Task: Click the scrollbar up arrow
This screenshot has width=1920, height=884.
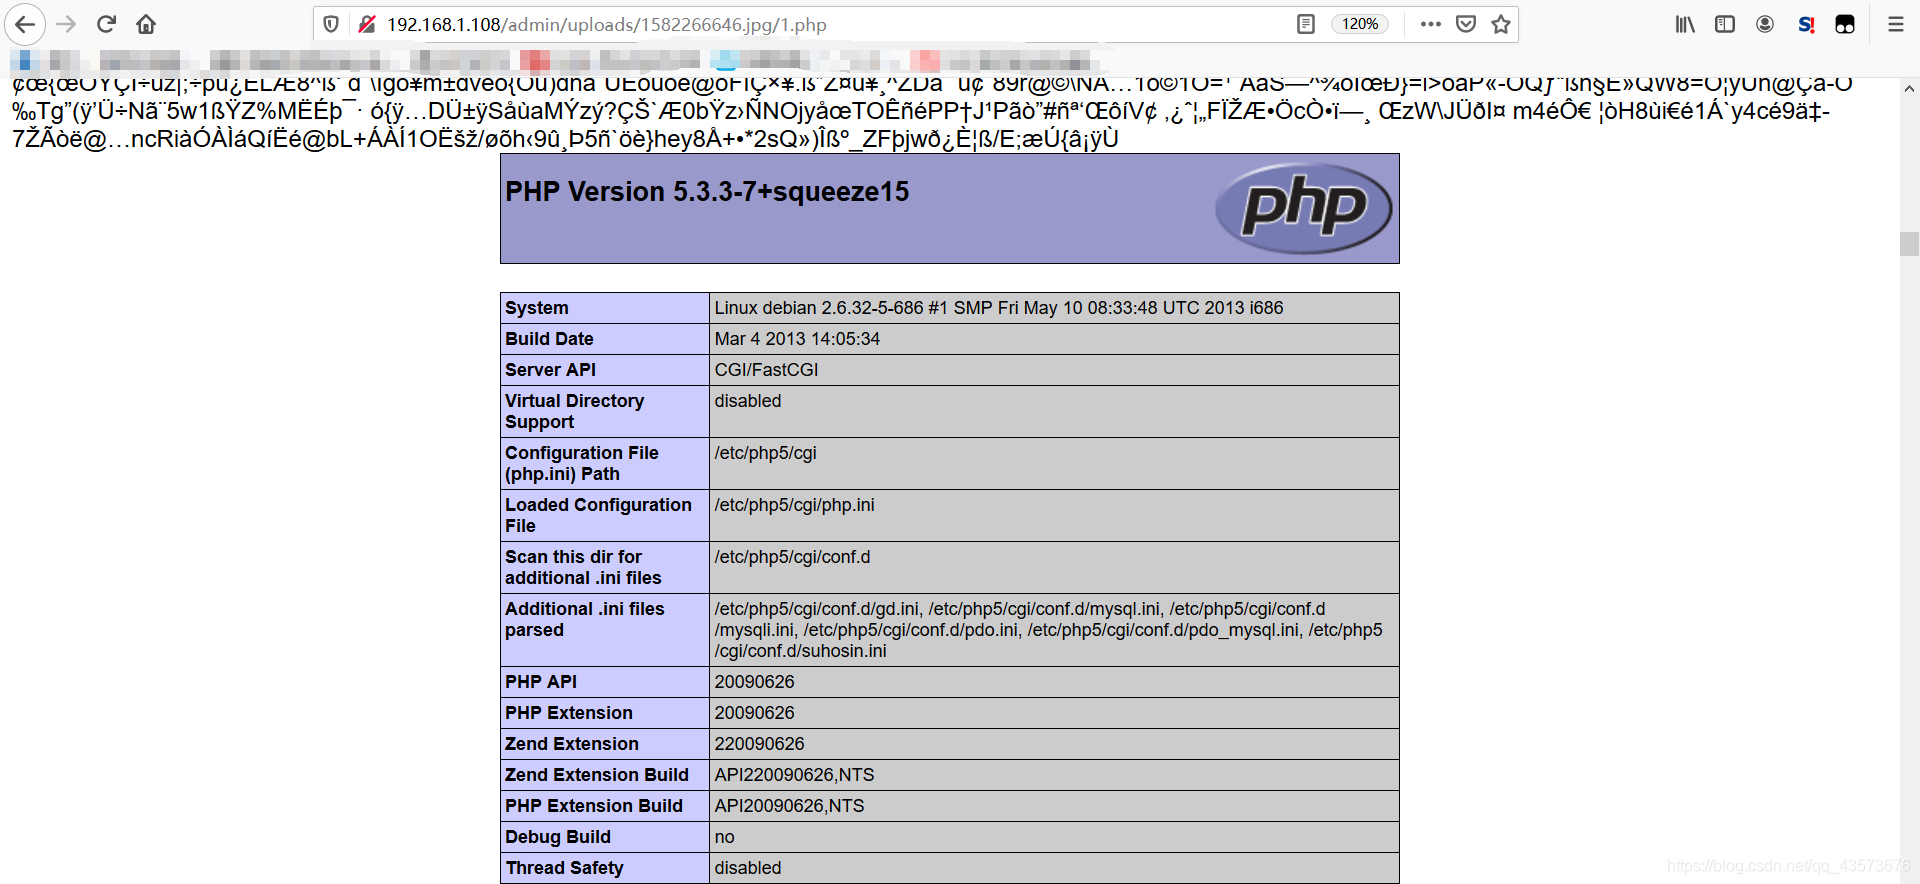Action: (1909, 88)
